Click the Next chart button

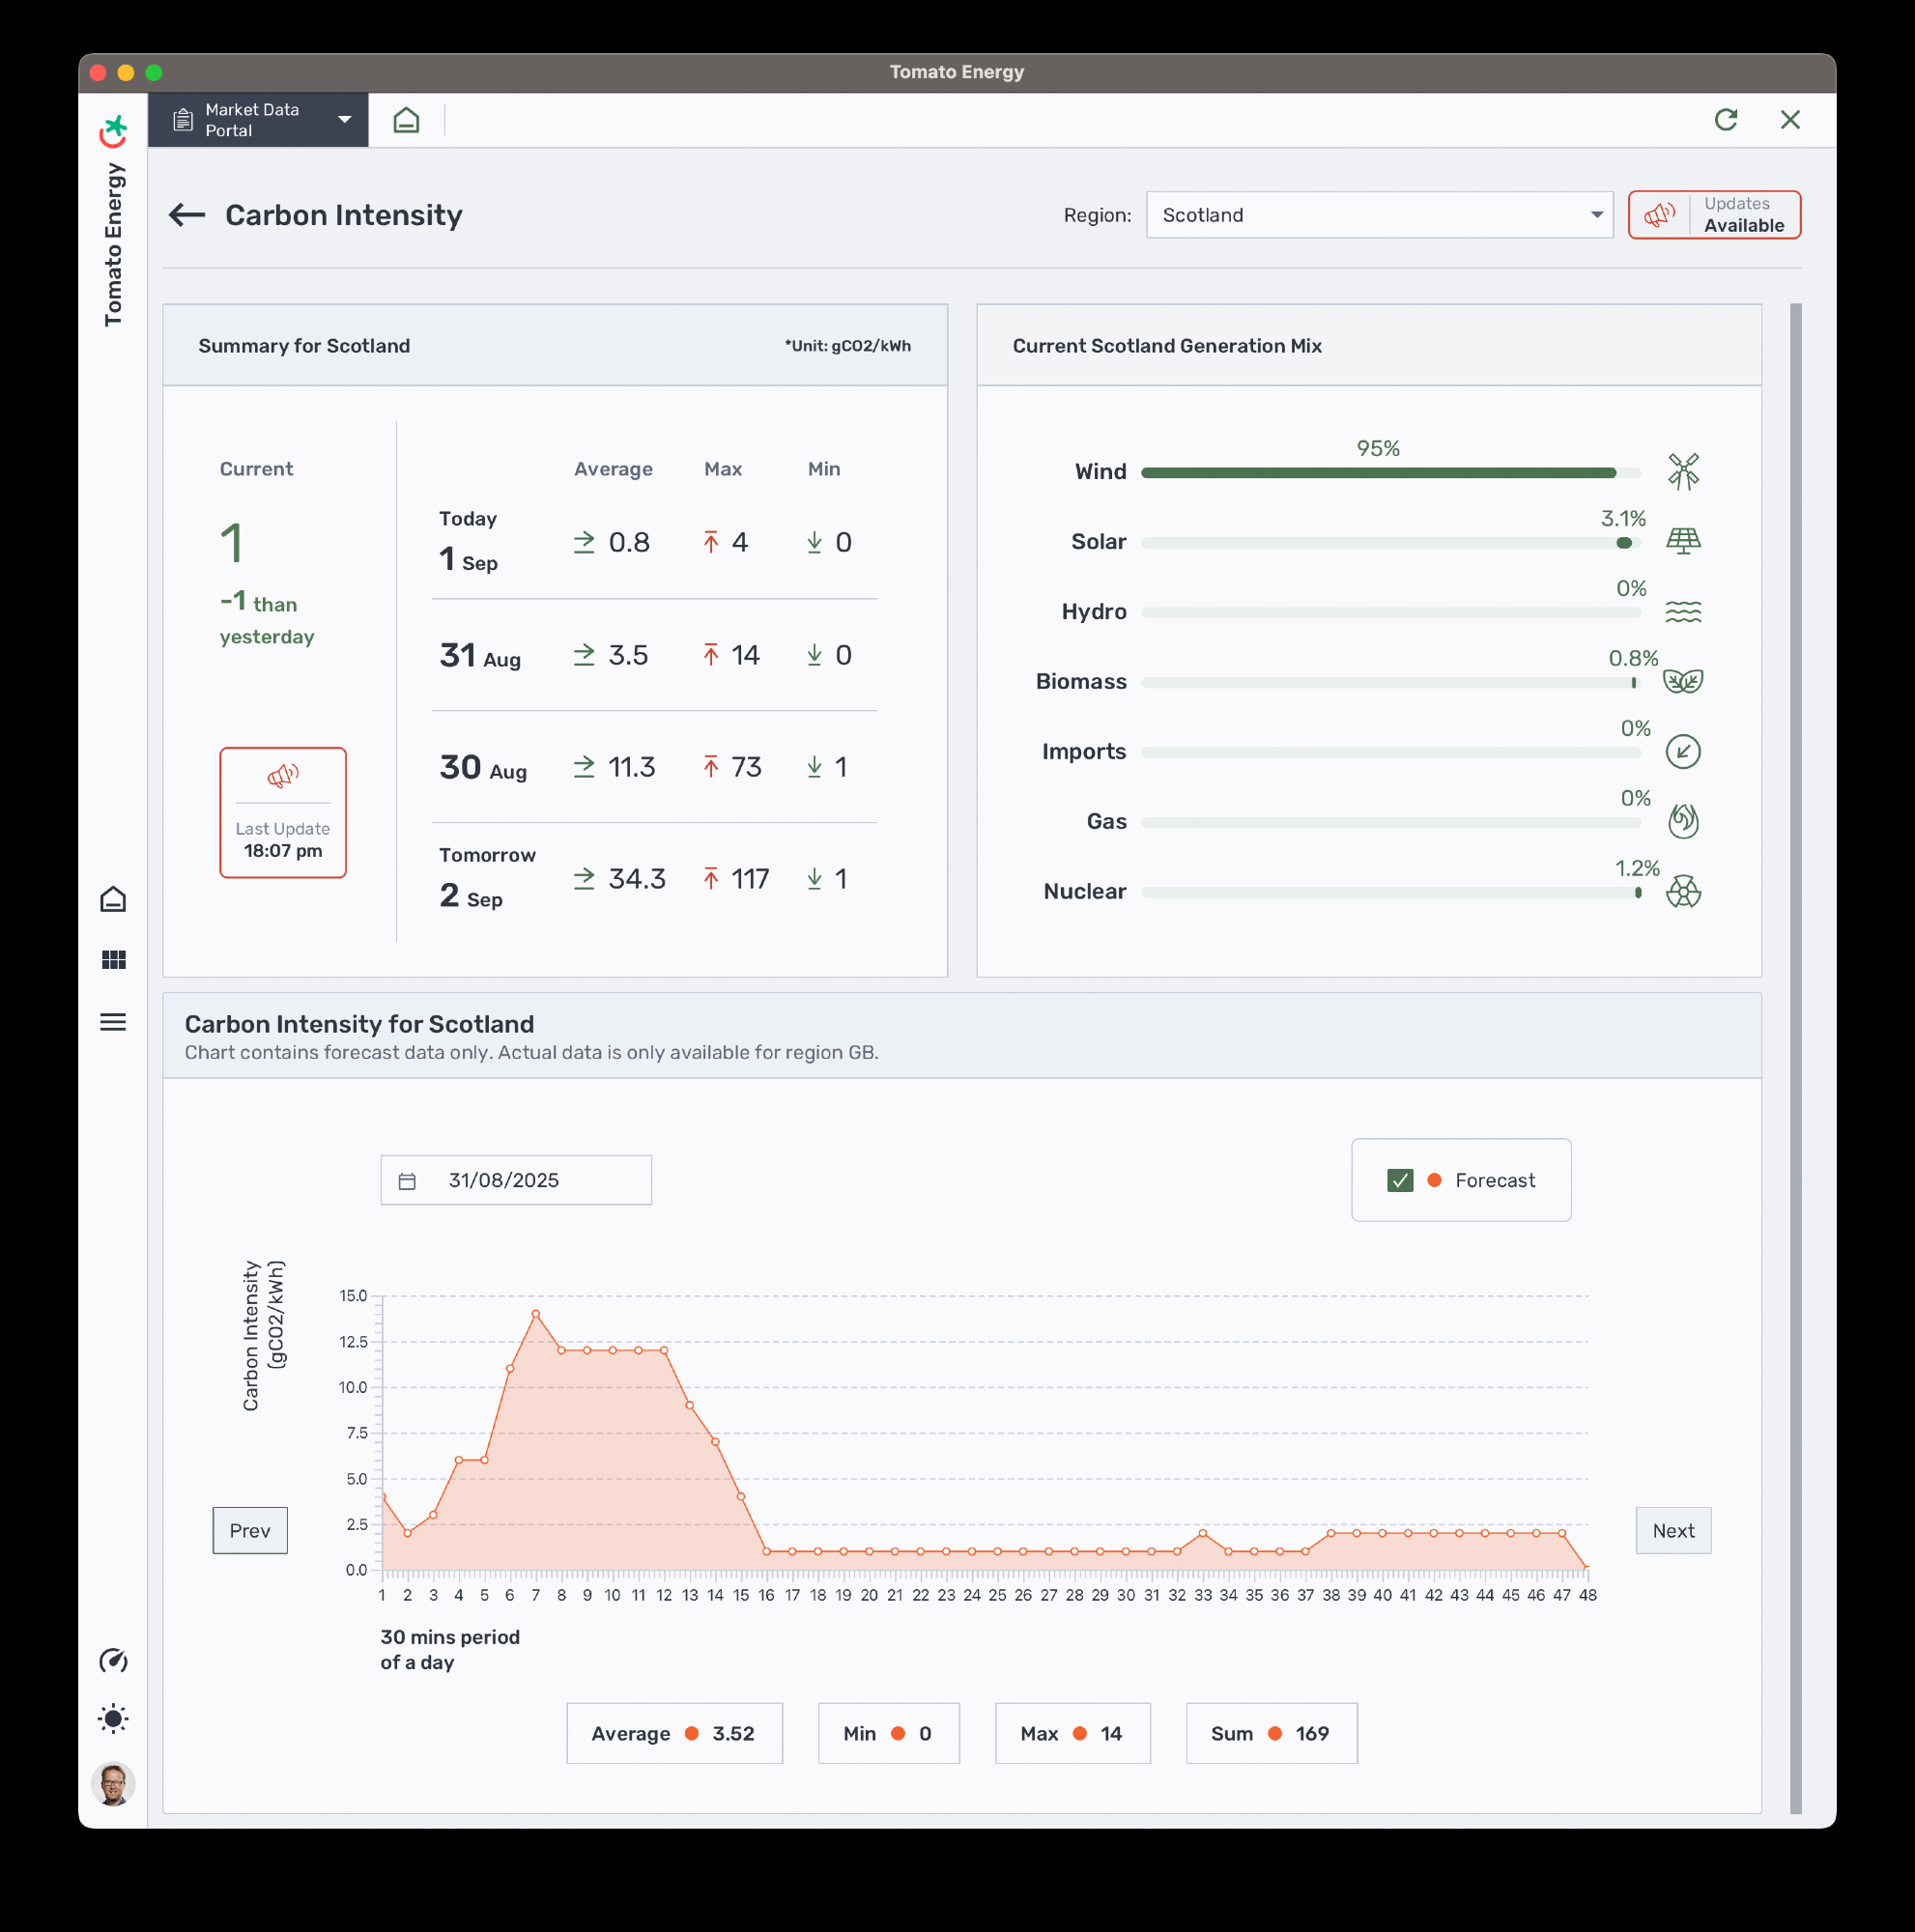(x=1673, y=1530)
